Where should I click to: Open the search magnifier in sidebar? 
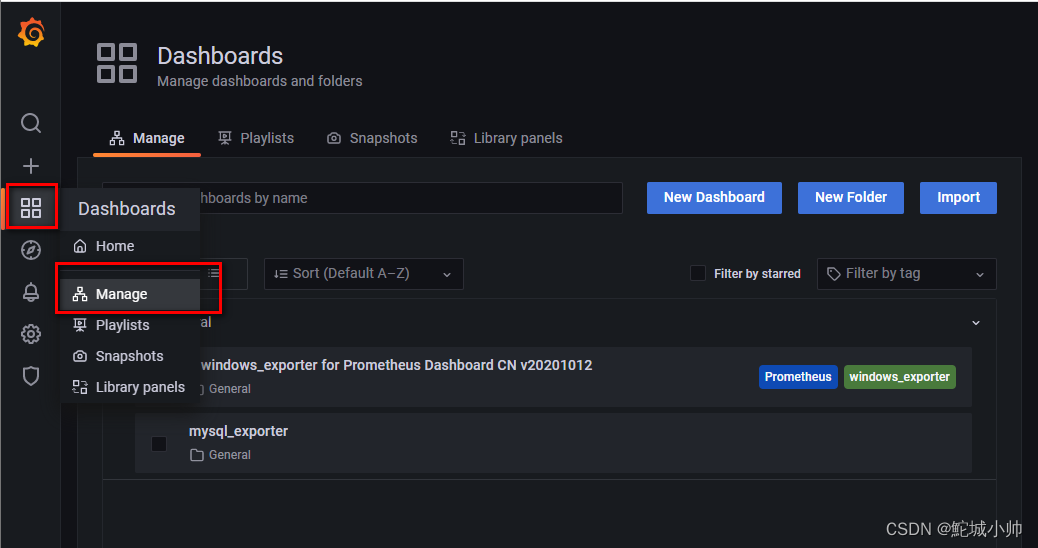coord(30,123)
